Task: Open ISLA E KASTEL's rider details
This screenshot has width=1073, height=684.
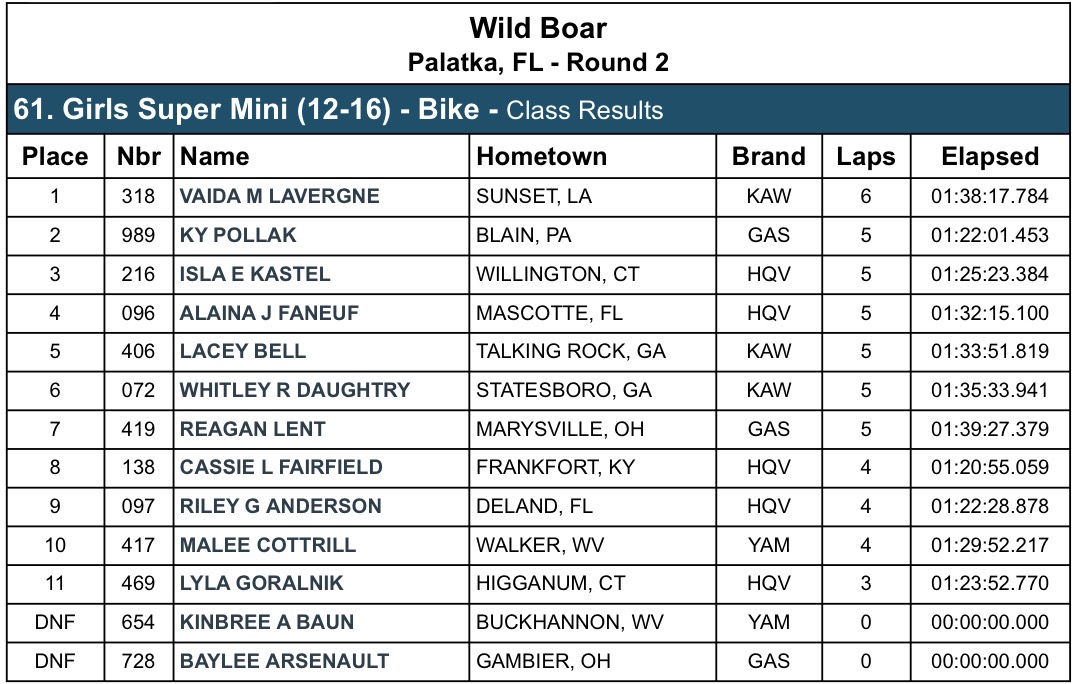Action: [254, 274]
